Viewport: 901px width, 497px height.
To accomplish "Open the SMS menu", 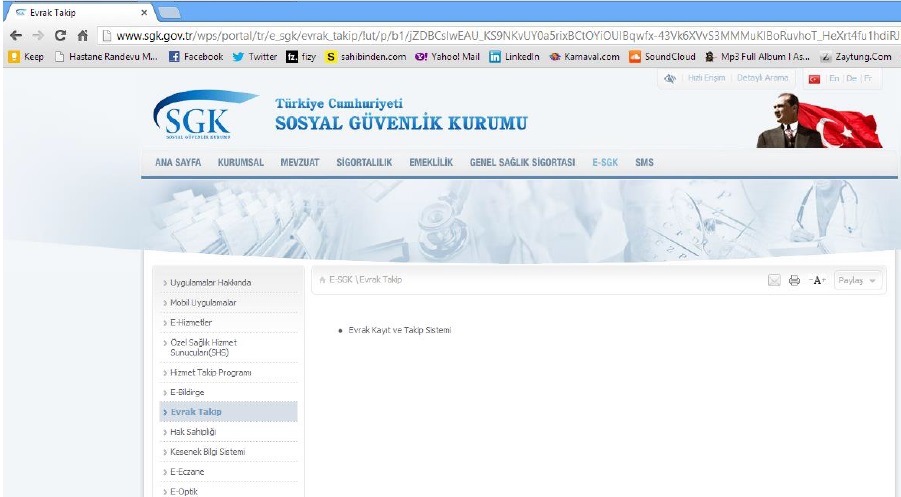I will pos(644,163).
